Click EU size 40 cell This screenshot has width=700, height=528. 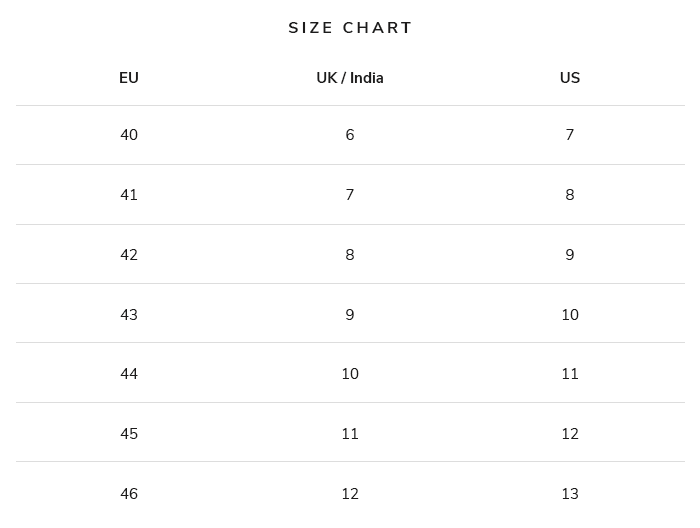129,135
